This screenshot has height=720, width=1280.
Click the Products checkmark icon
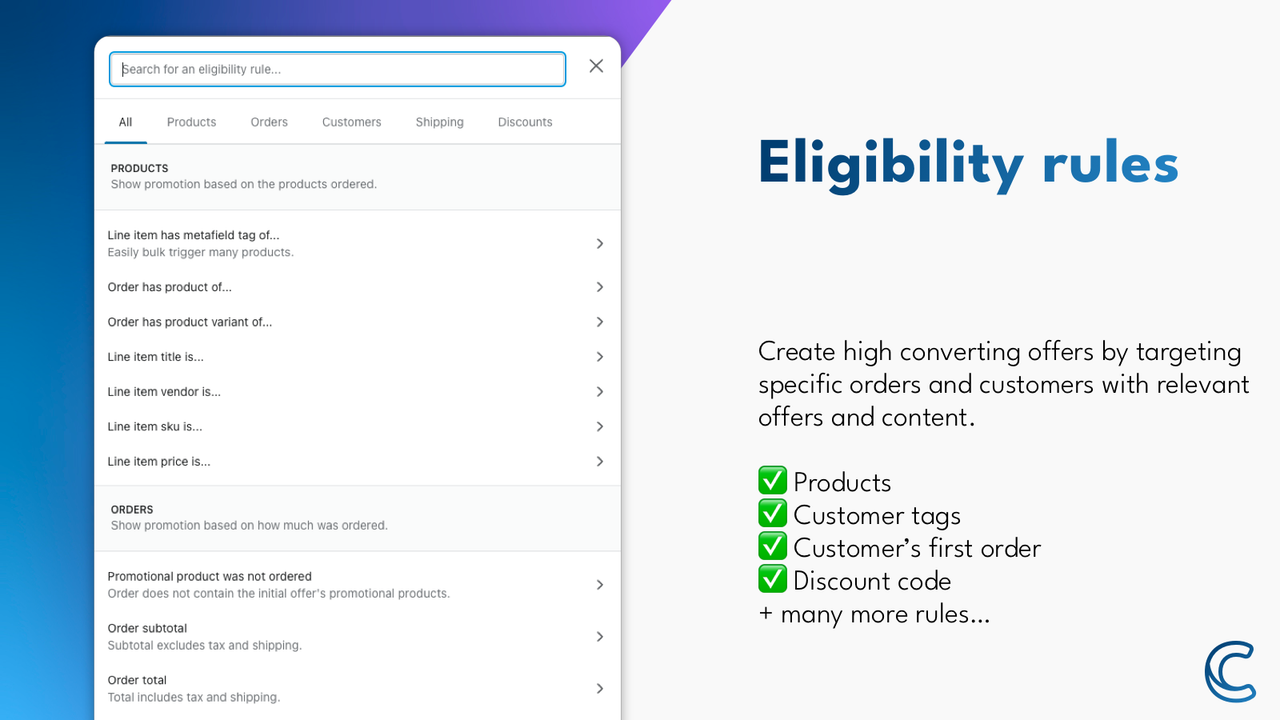pyautogui.click(x=772, y=480)
